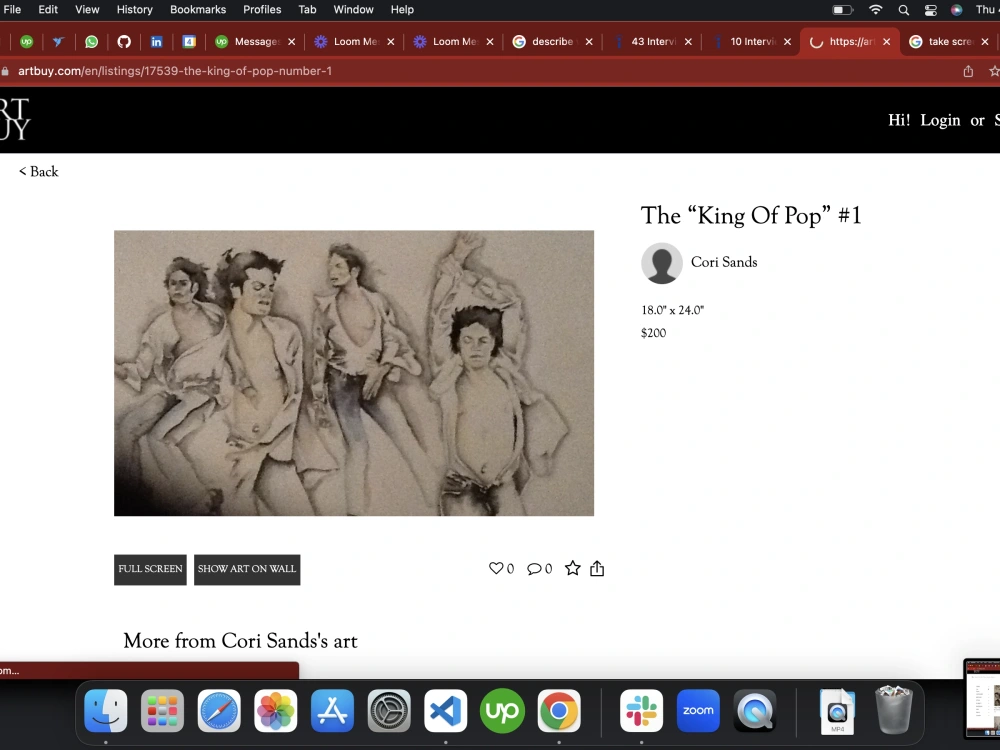Open Upwork app in the Dock
The image size is (1000, 750).
(x=503, y=710)
